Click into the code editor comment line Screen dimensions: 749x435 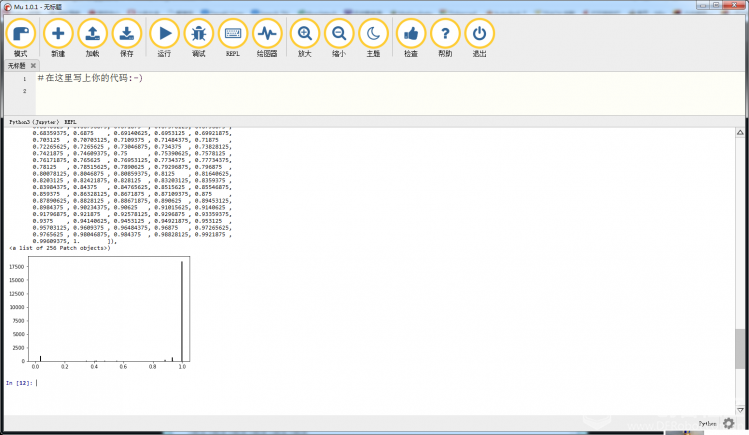[x=90, y=78]
